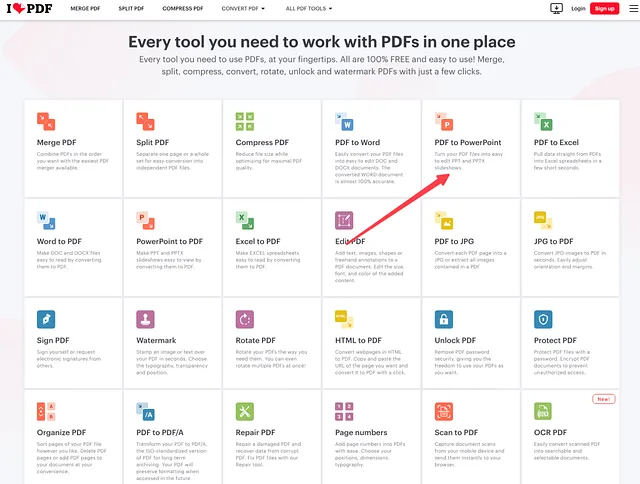The width and height of the screenshot is (640, 484).
Task: Click the Login link
Action: (578, 9)
